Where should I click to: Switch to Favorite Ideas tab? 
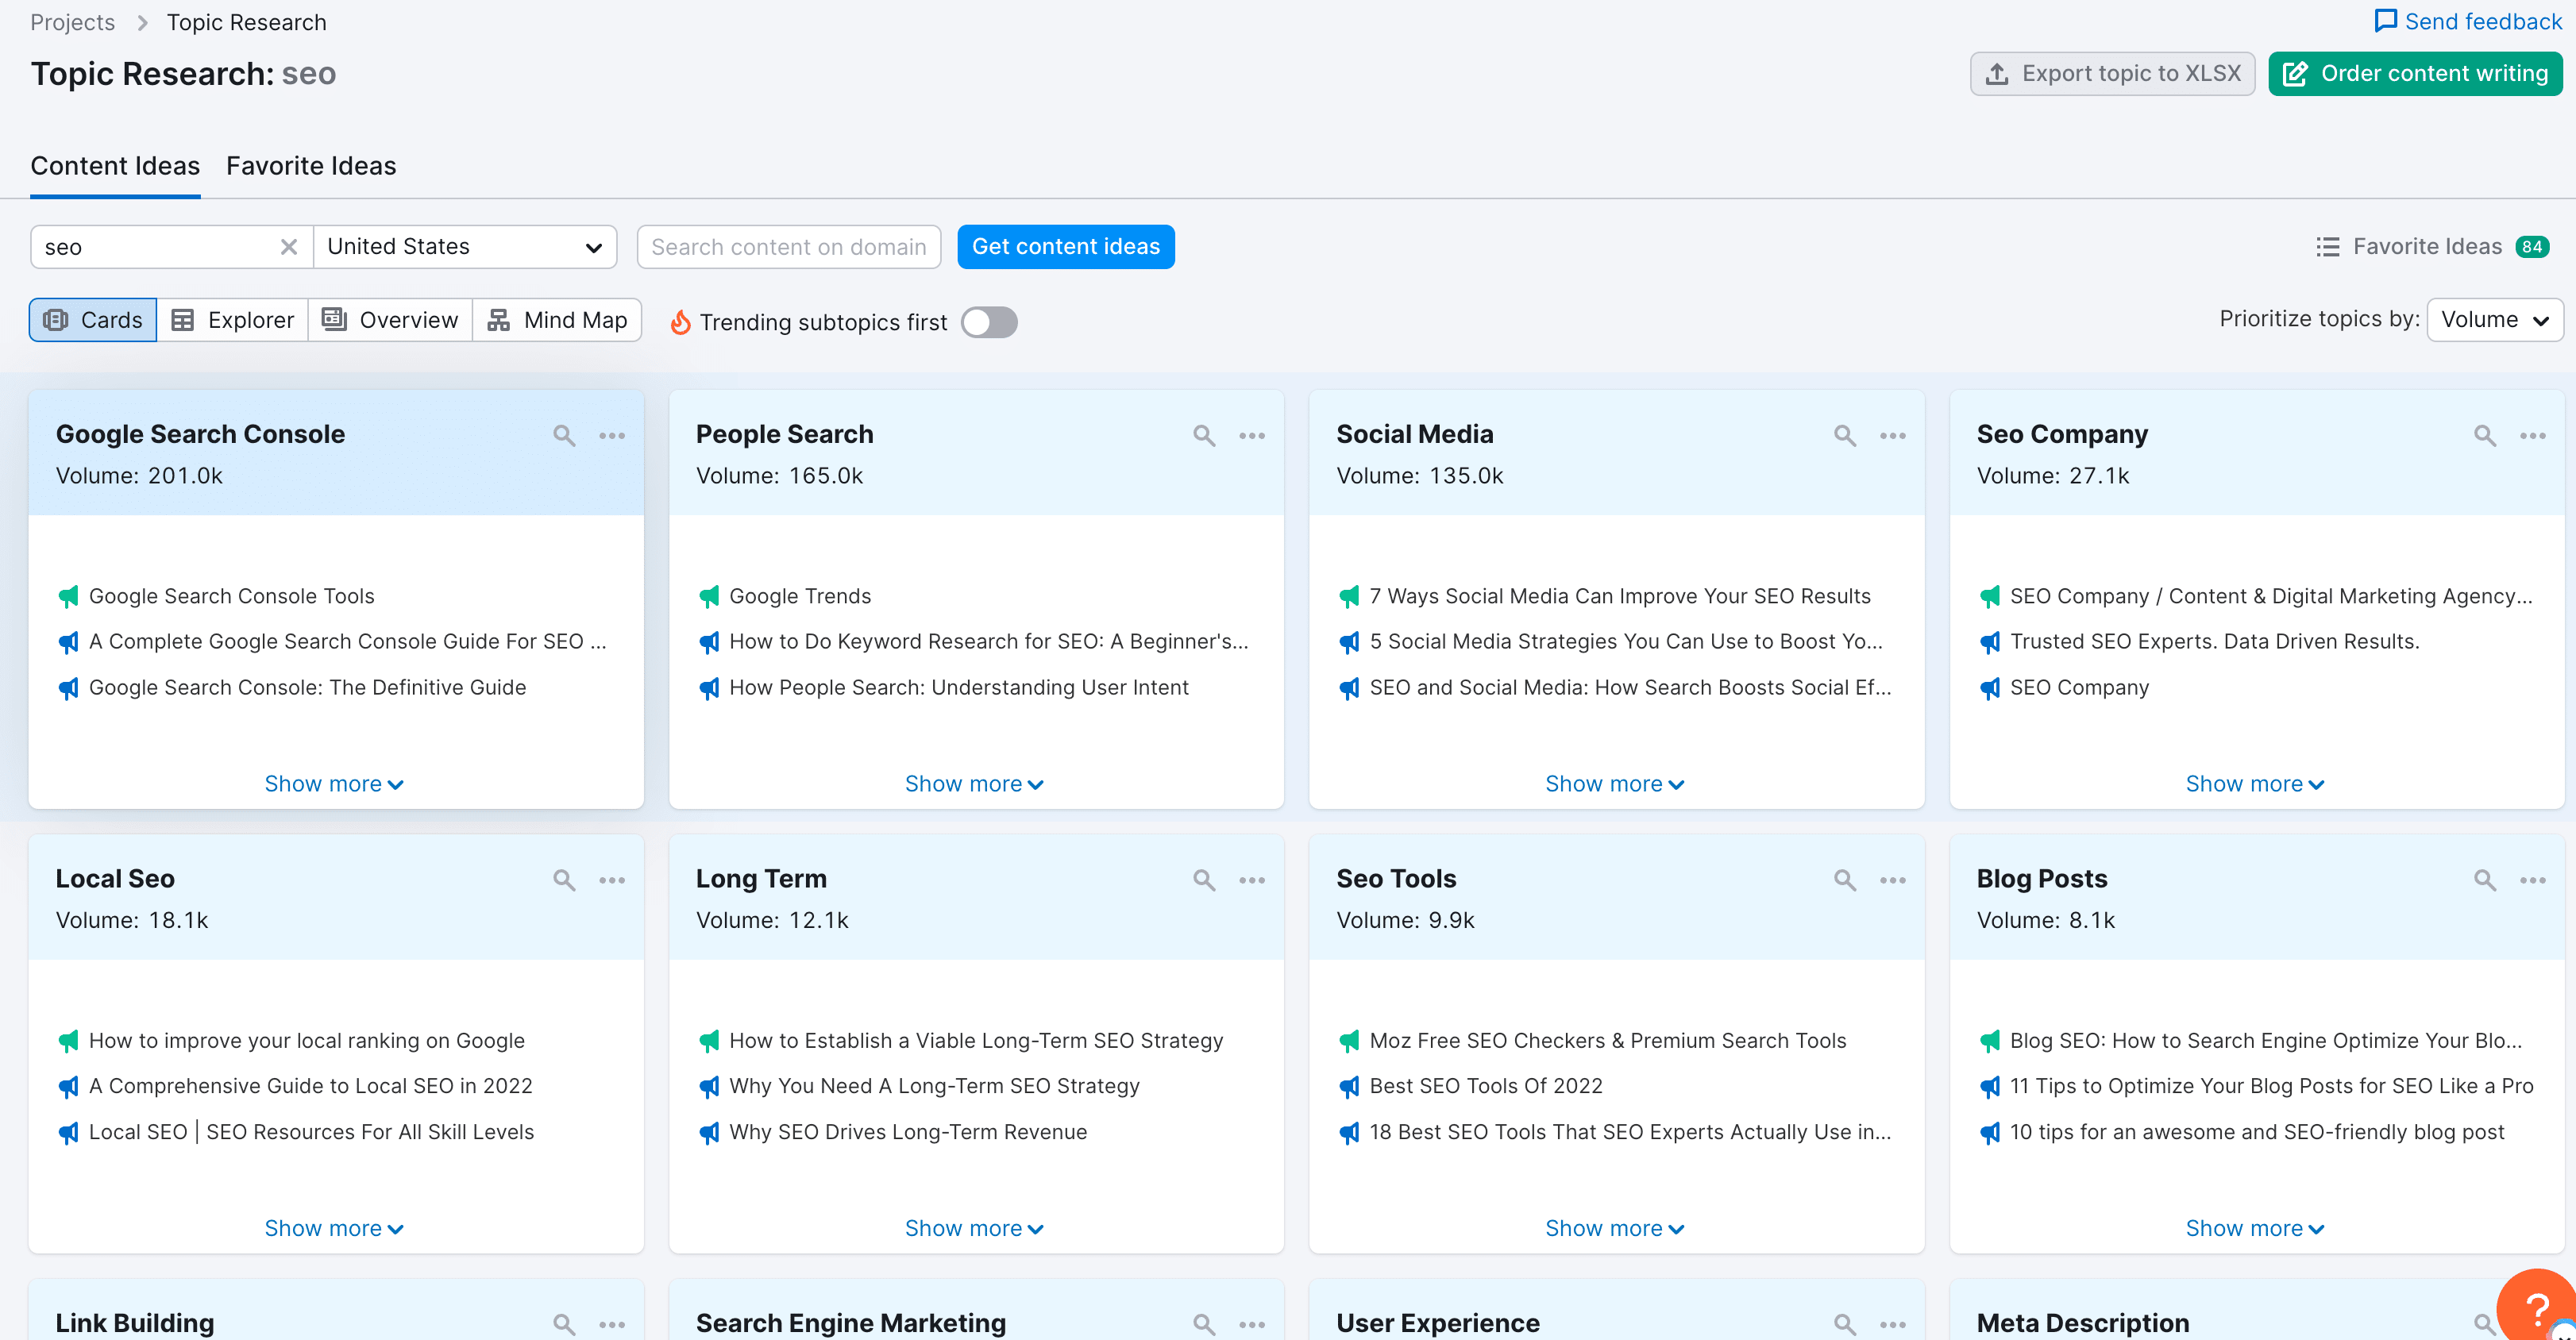pyautogui.click(x=311, y=166)
